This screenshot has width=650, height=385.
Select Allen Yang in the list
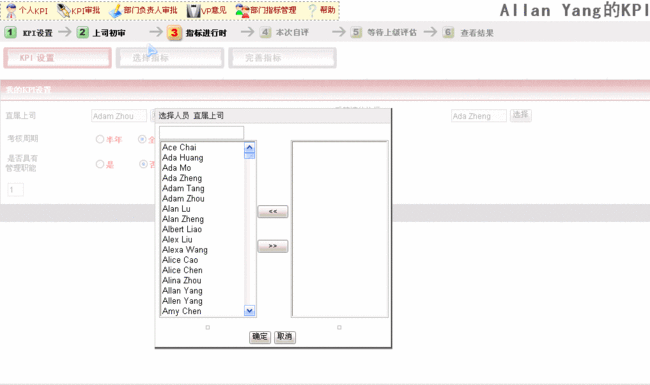(x=182, y=300)
